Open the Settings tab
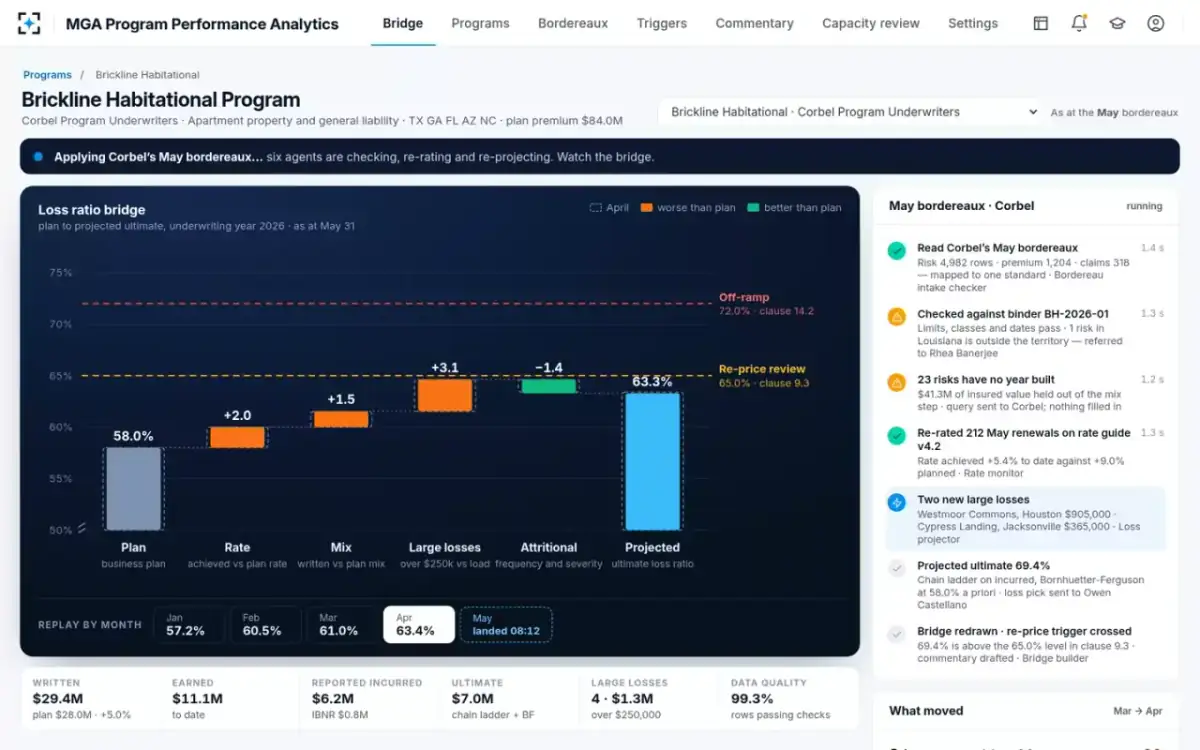The height and width of the screenshot is (750, 1200). [973, 23]
